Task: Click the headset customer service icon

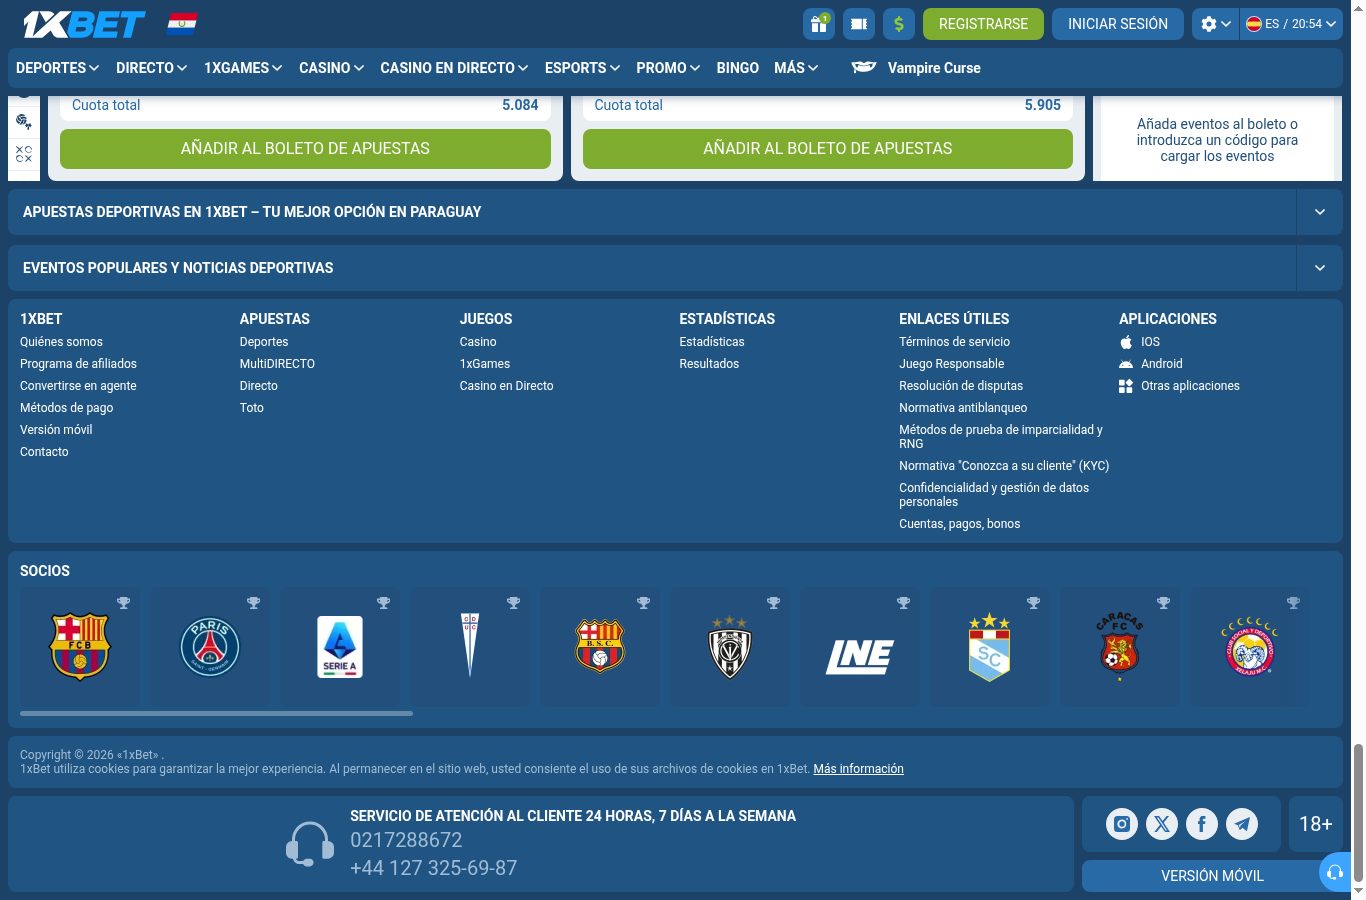Action: [310, 844]
